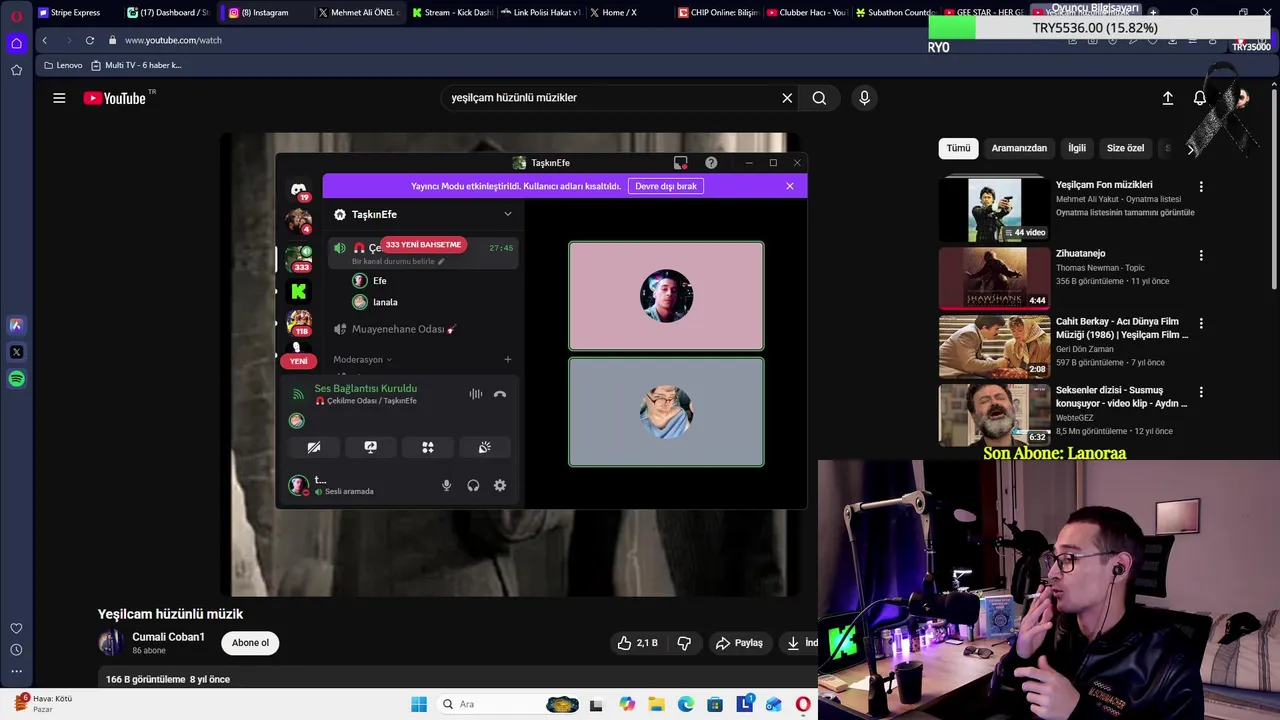This screenshot has height=720, width=1280.
Task: Switch to the Instagram browser tab
Action: [264, 12]
